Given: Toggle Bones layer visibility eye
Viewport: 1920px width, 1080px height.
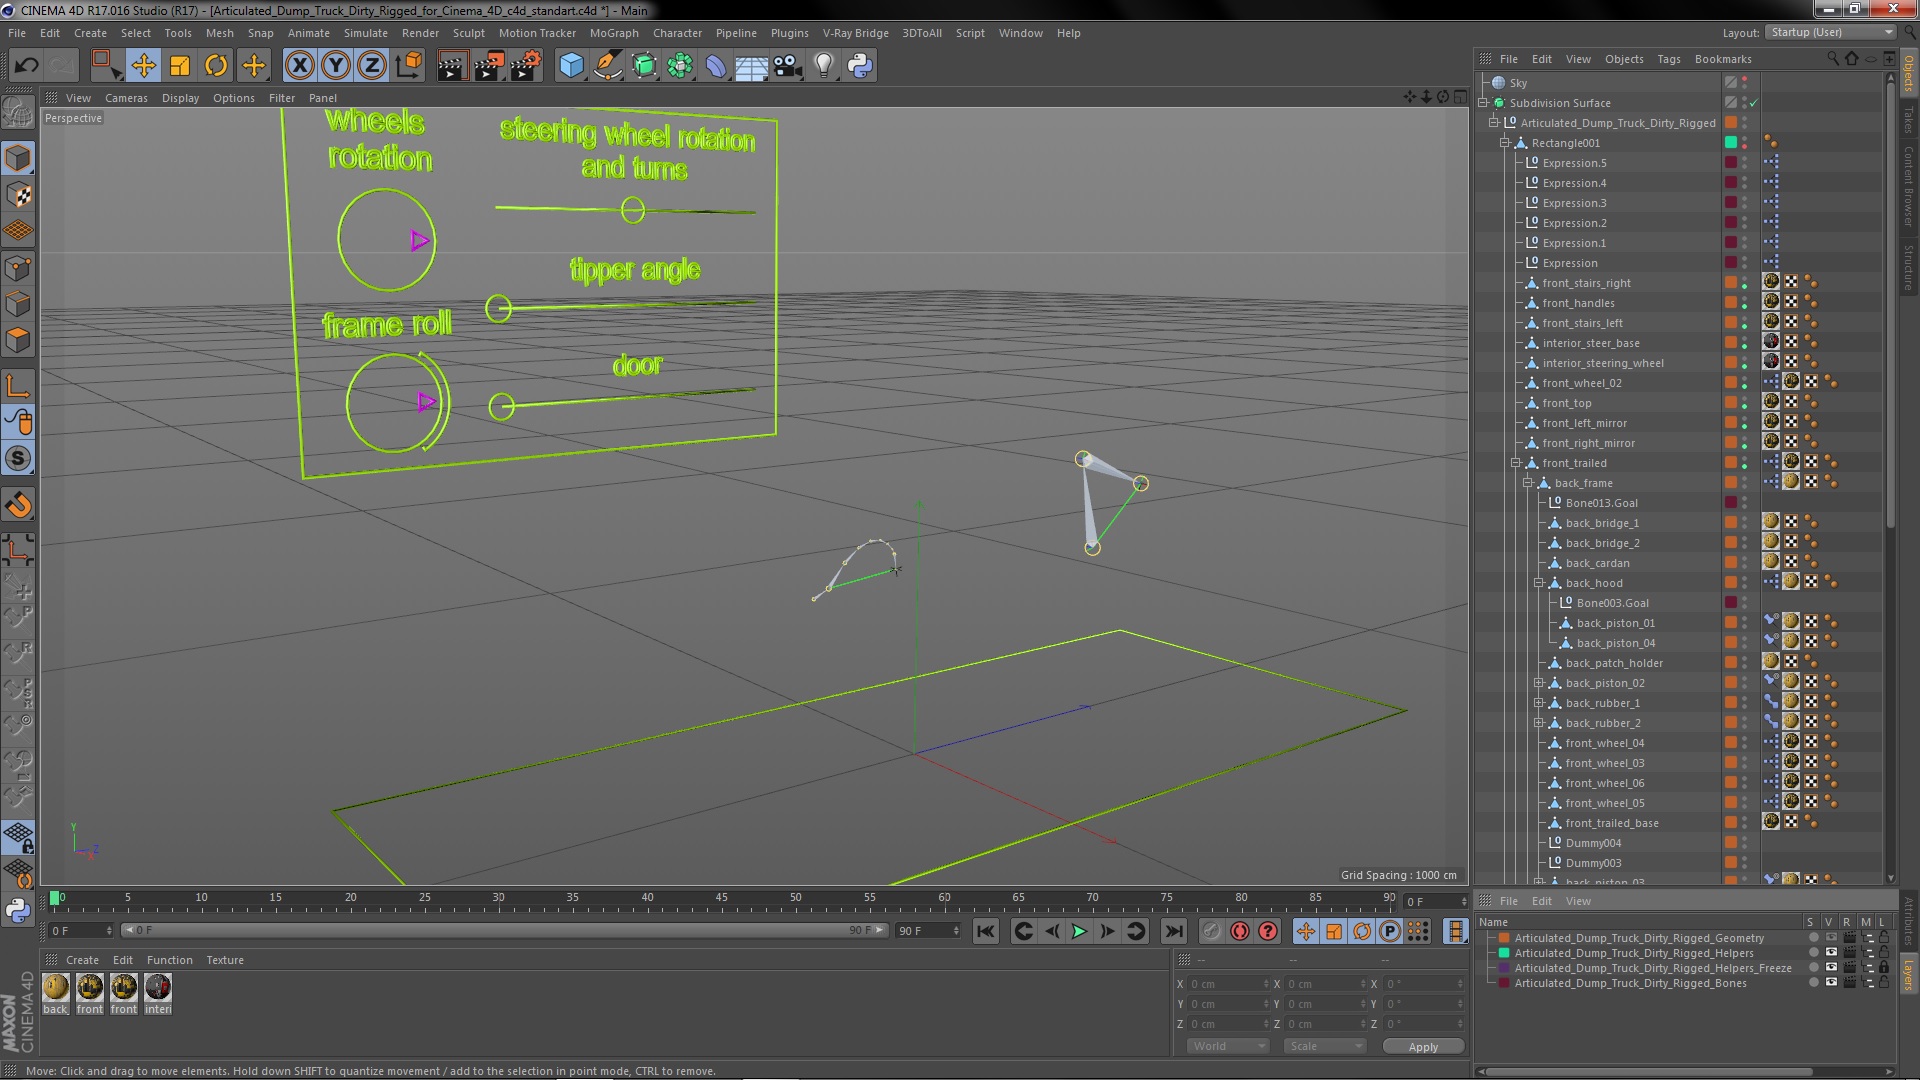Looking at the screenshot, I should tap(1831, 983).
